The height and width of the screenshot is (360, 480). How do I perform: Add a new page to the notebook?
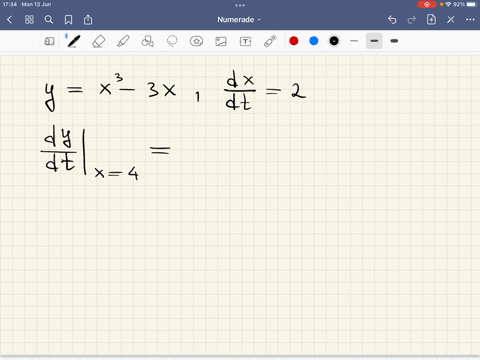[431, 19]
